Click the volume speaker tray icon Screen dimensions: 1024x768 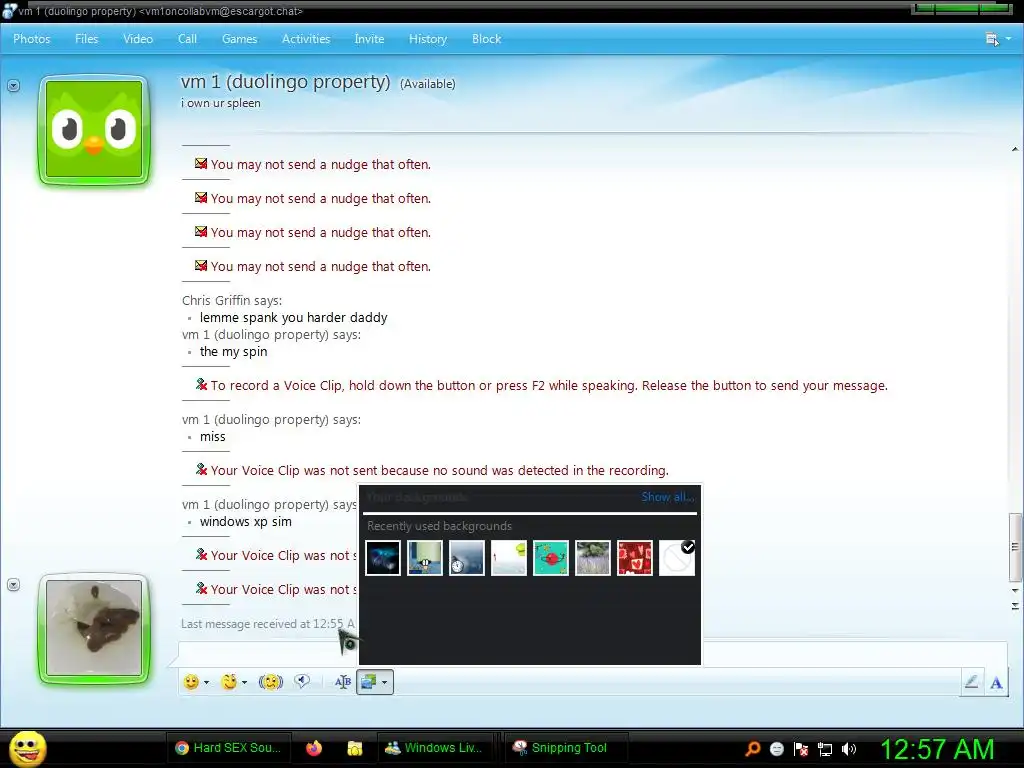pyautogui.click(x=849, y=749)
